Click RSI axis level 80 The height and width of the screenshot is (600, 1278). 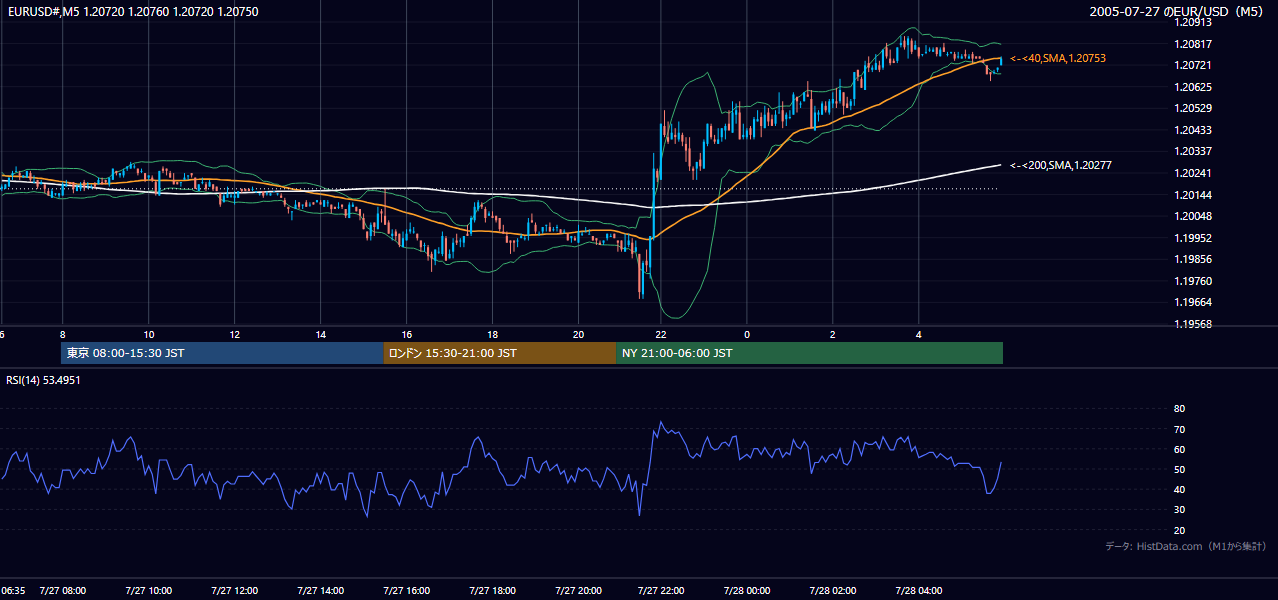coord(1180,409)
